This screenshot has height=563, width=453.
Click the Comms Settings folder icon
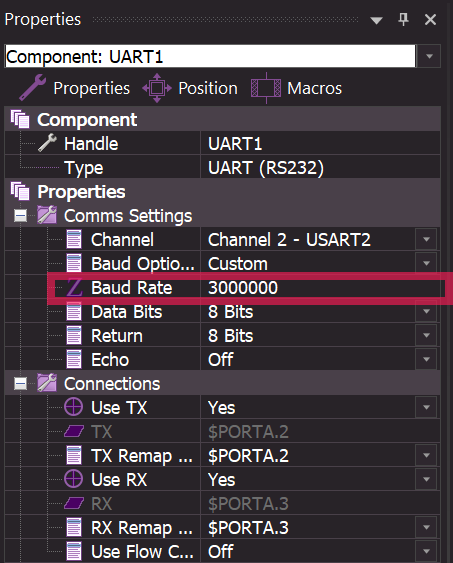[x=47, y=215]
